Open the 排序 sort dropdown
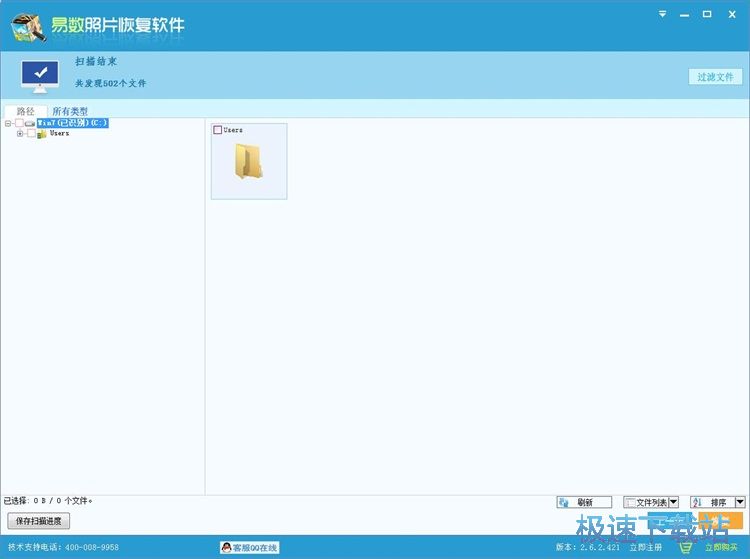750x559 pixels. [740, 502]
